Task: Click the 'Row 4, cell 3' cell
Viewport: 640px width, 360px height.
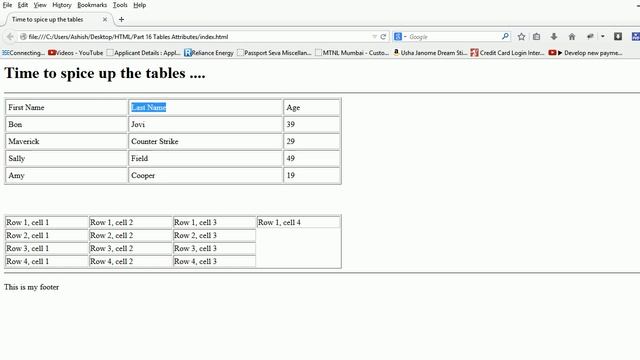Action: coord(215,262)
